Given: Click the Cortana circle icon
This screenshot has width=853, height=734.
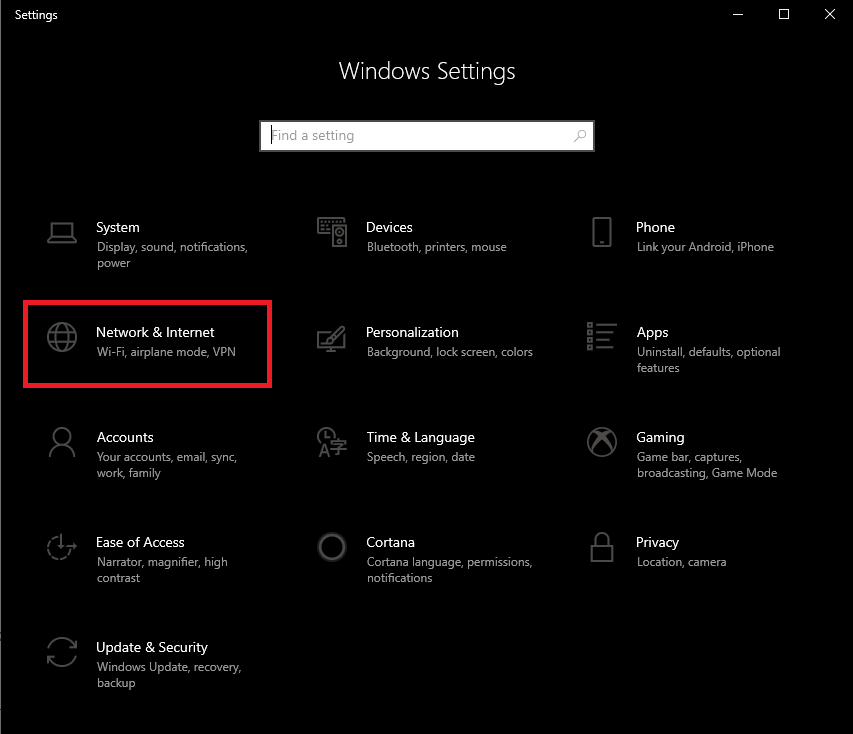Looking at the screenshot, I should (332, 547).
